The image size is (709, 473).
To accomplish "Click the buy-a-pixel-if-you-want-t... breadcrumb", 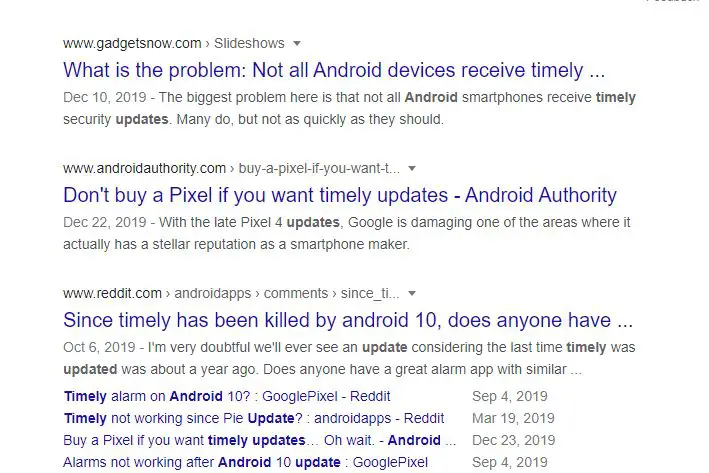I will 319,168.
